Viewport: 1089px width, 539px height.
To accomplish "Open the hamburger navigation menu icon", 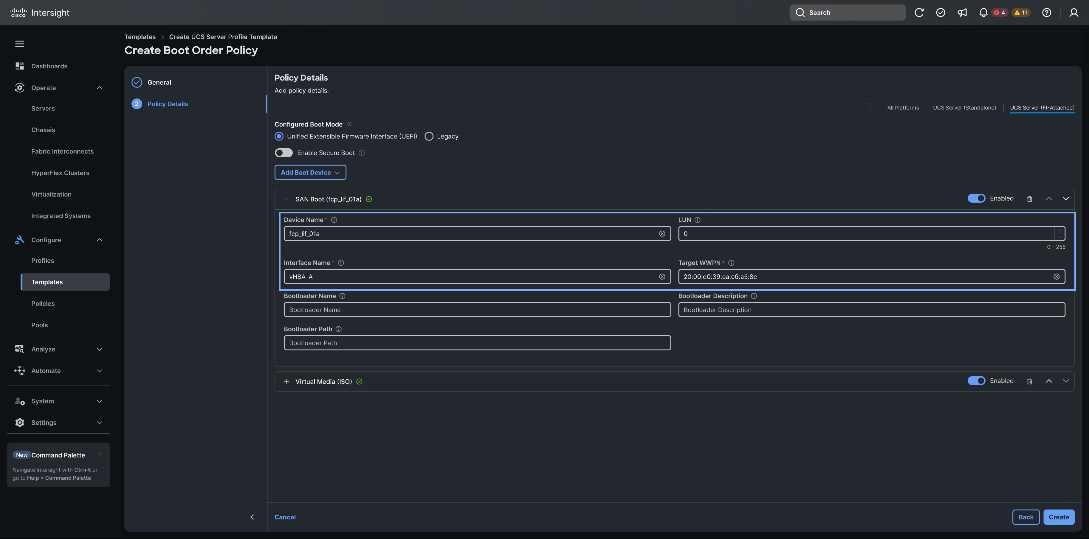I will (x=19, y=44).
